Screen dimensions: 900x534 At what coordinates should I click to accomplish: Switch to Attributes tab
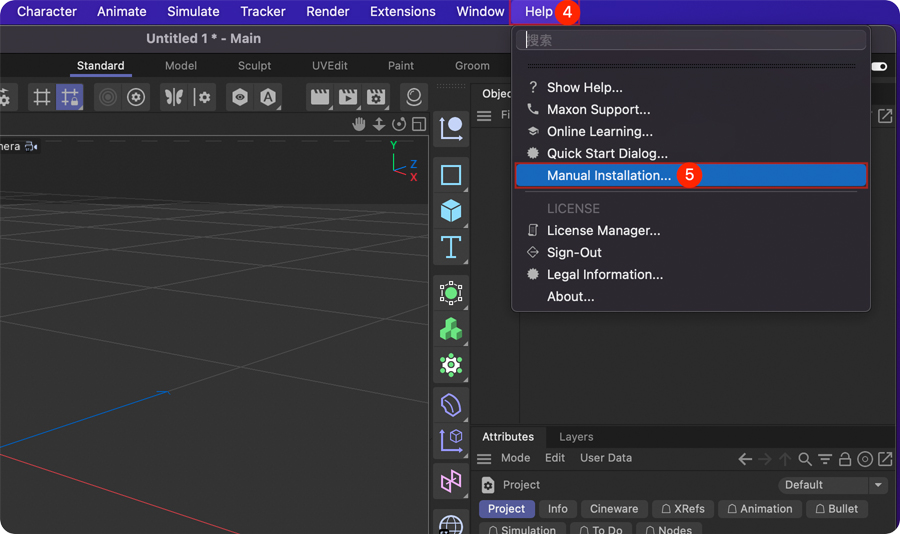(508, 437)
